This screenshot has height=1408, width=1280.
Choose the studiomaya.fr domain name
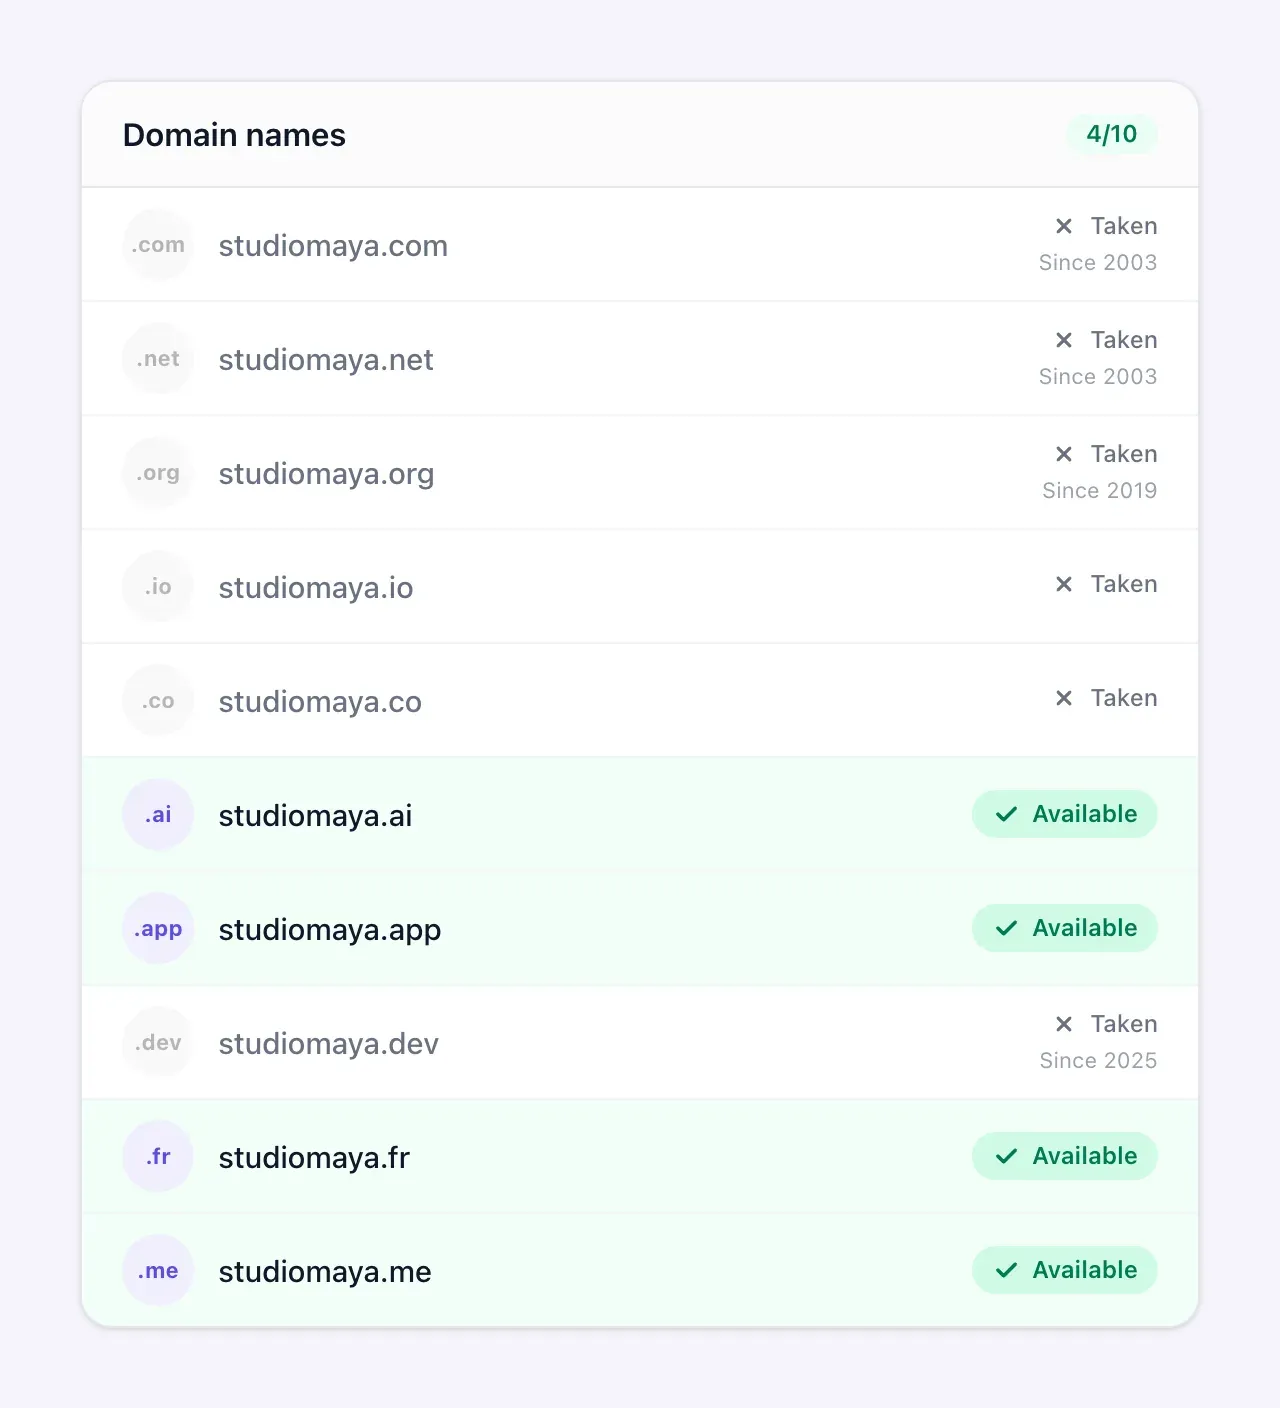(314, 1158)
